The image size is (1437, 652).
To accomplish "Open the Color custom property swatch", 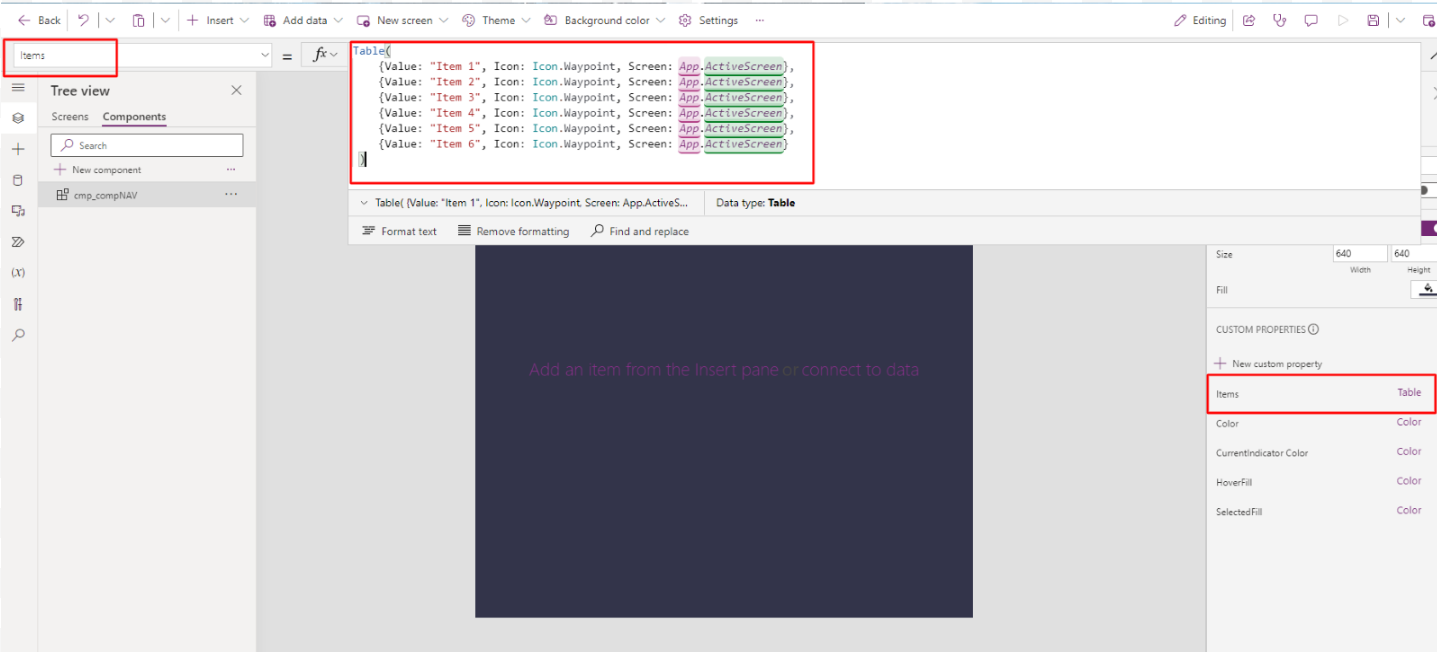I will (1409, 423).
